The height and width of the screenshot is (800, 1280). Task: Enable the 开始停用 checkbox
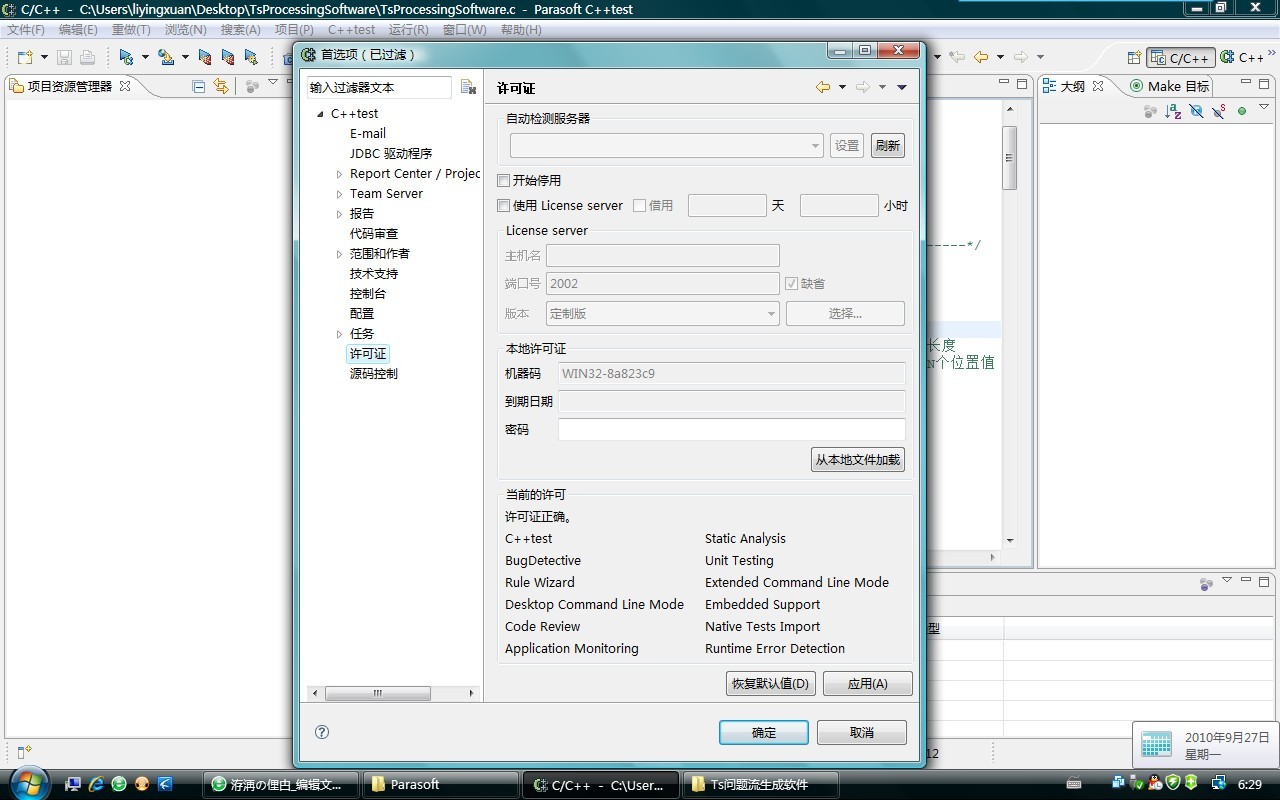[504, 181]
